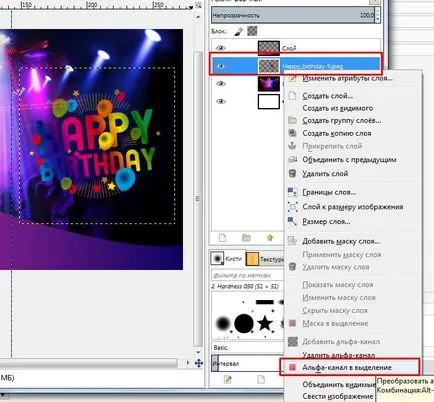
Task: Adjust the Непрозрачность opacity slider
Action: point(293,15)
